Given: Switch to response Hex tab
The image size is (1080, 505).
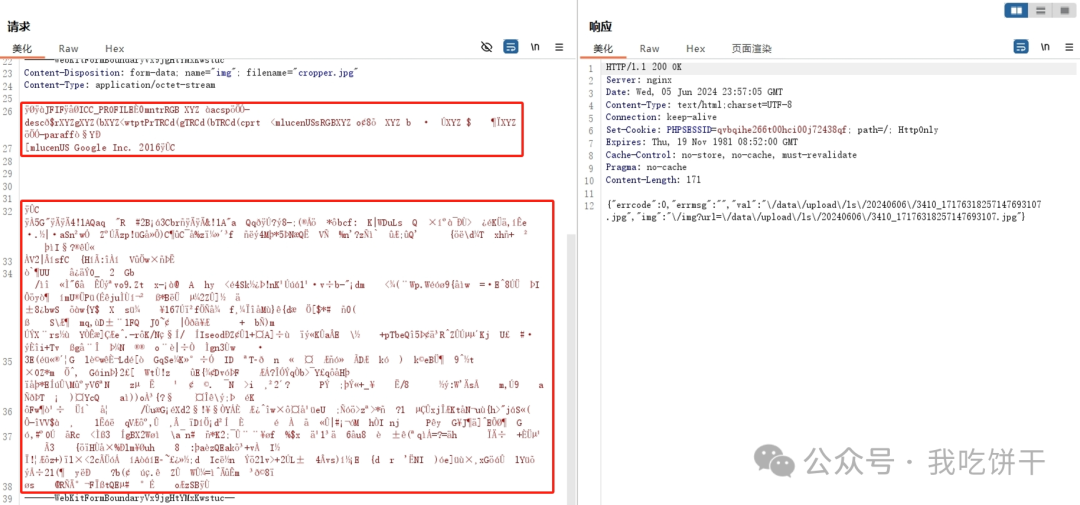Looking at the screenshot, I should (x=696, y=49).
